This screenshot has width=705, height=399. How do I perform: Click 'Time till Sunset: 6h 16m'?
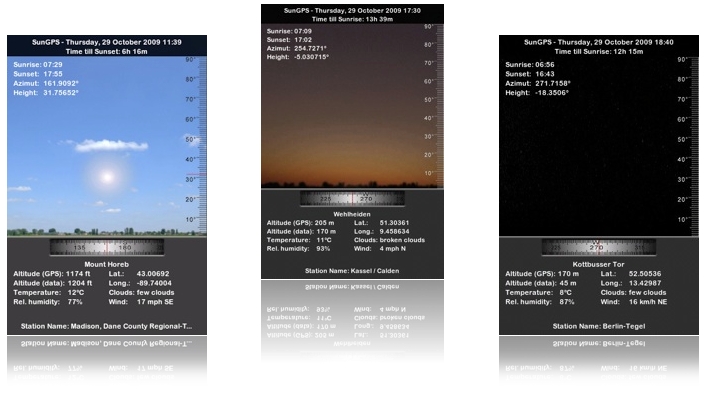coord(107,52)
